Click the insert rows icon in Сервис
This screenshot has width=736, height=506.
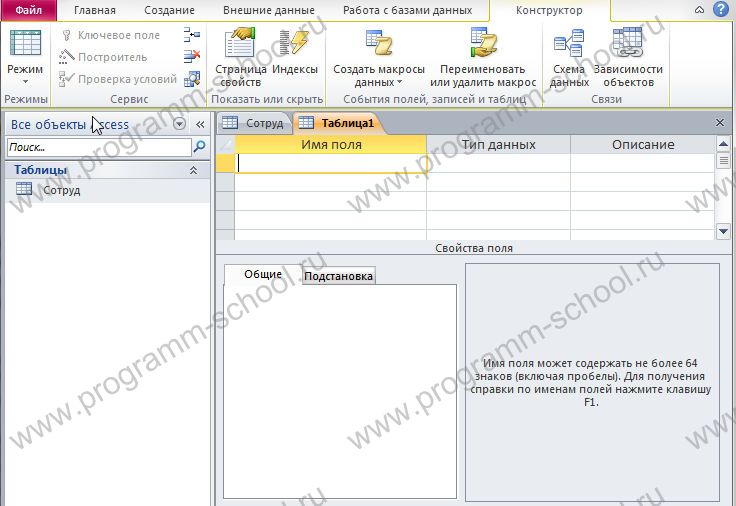click(192, 35)
